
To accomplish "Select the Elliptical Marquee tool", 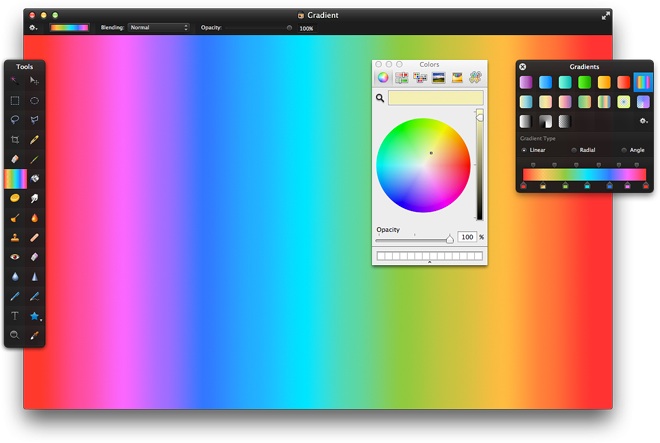I will point(35,101).
